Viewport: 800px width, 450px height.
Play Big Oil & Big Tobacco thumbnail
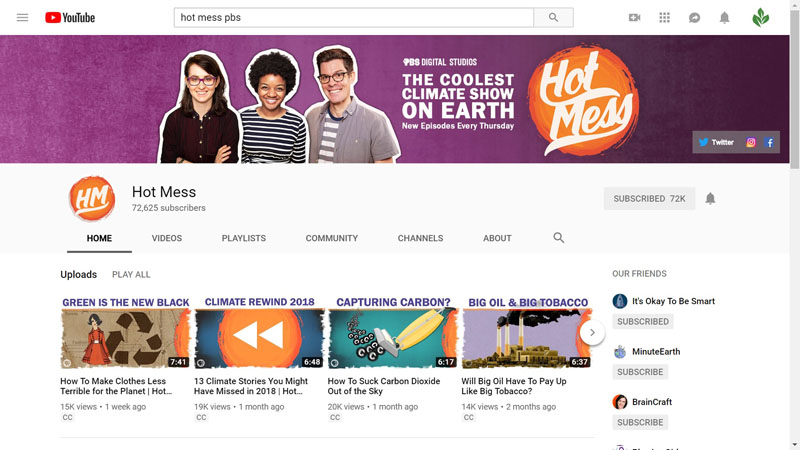(527, 332)
